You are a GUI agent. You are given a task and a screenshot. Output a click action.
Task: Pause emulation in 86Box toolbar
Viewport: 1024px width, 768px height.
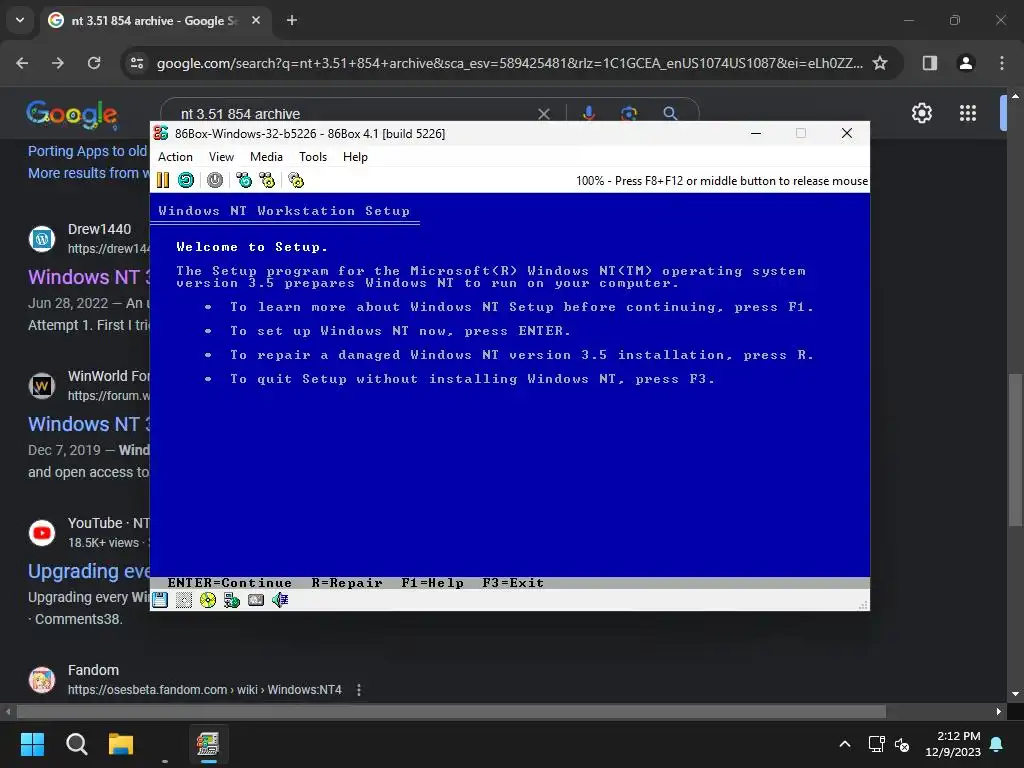[x=163, y=180]
